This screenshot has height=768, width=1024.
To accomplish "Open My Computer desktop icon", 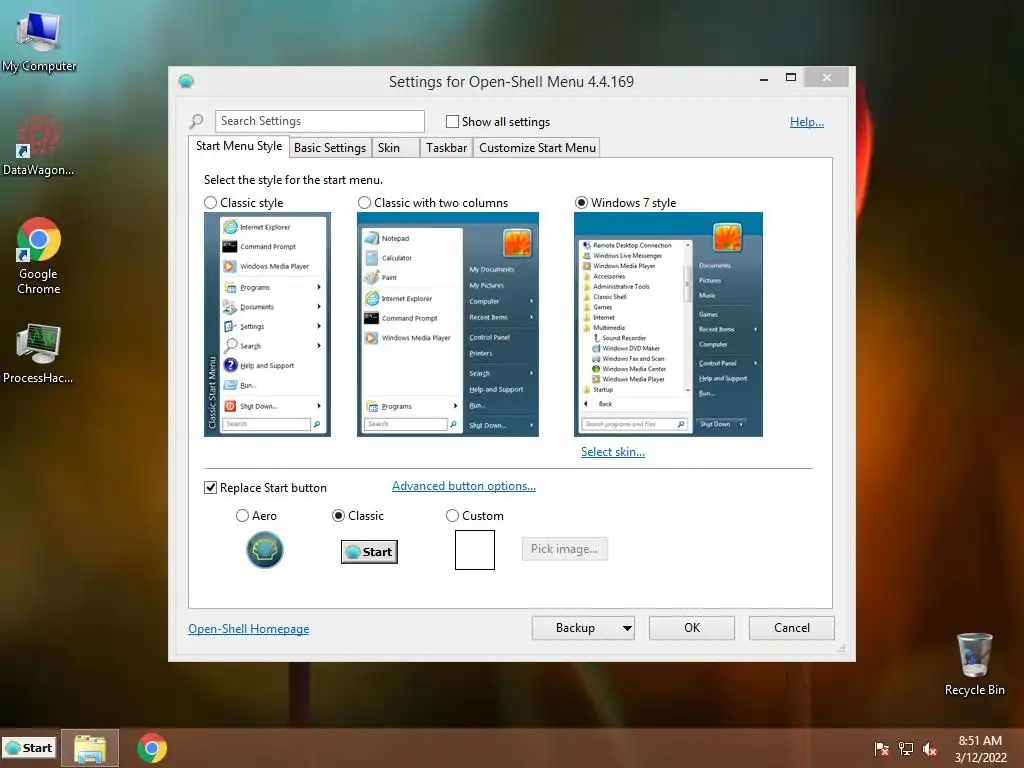I will click(39, 40).
